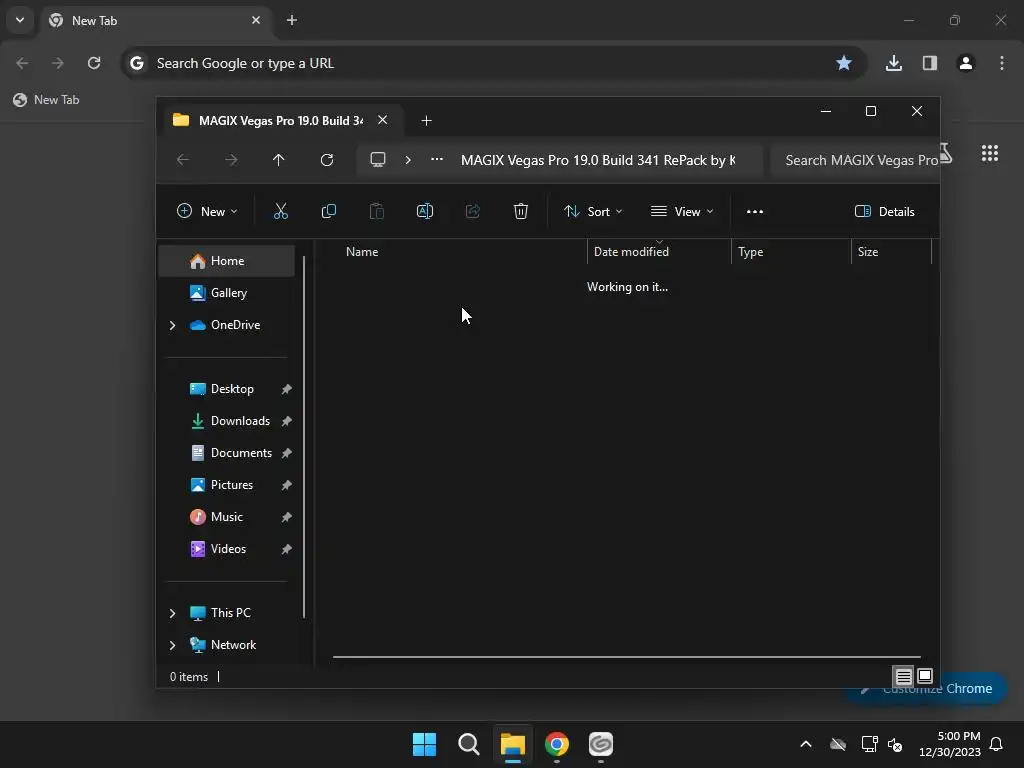This screenshot has width=1024, height=768.
Task: Click the PC monitor icon in address bar
Action: [x=377, y=159]
